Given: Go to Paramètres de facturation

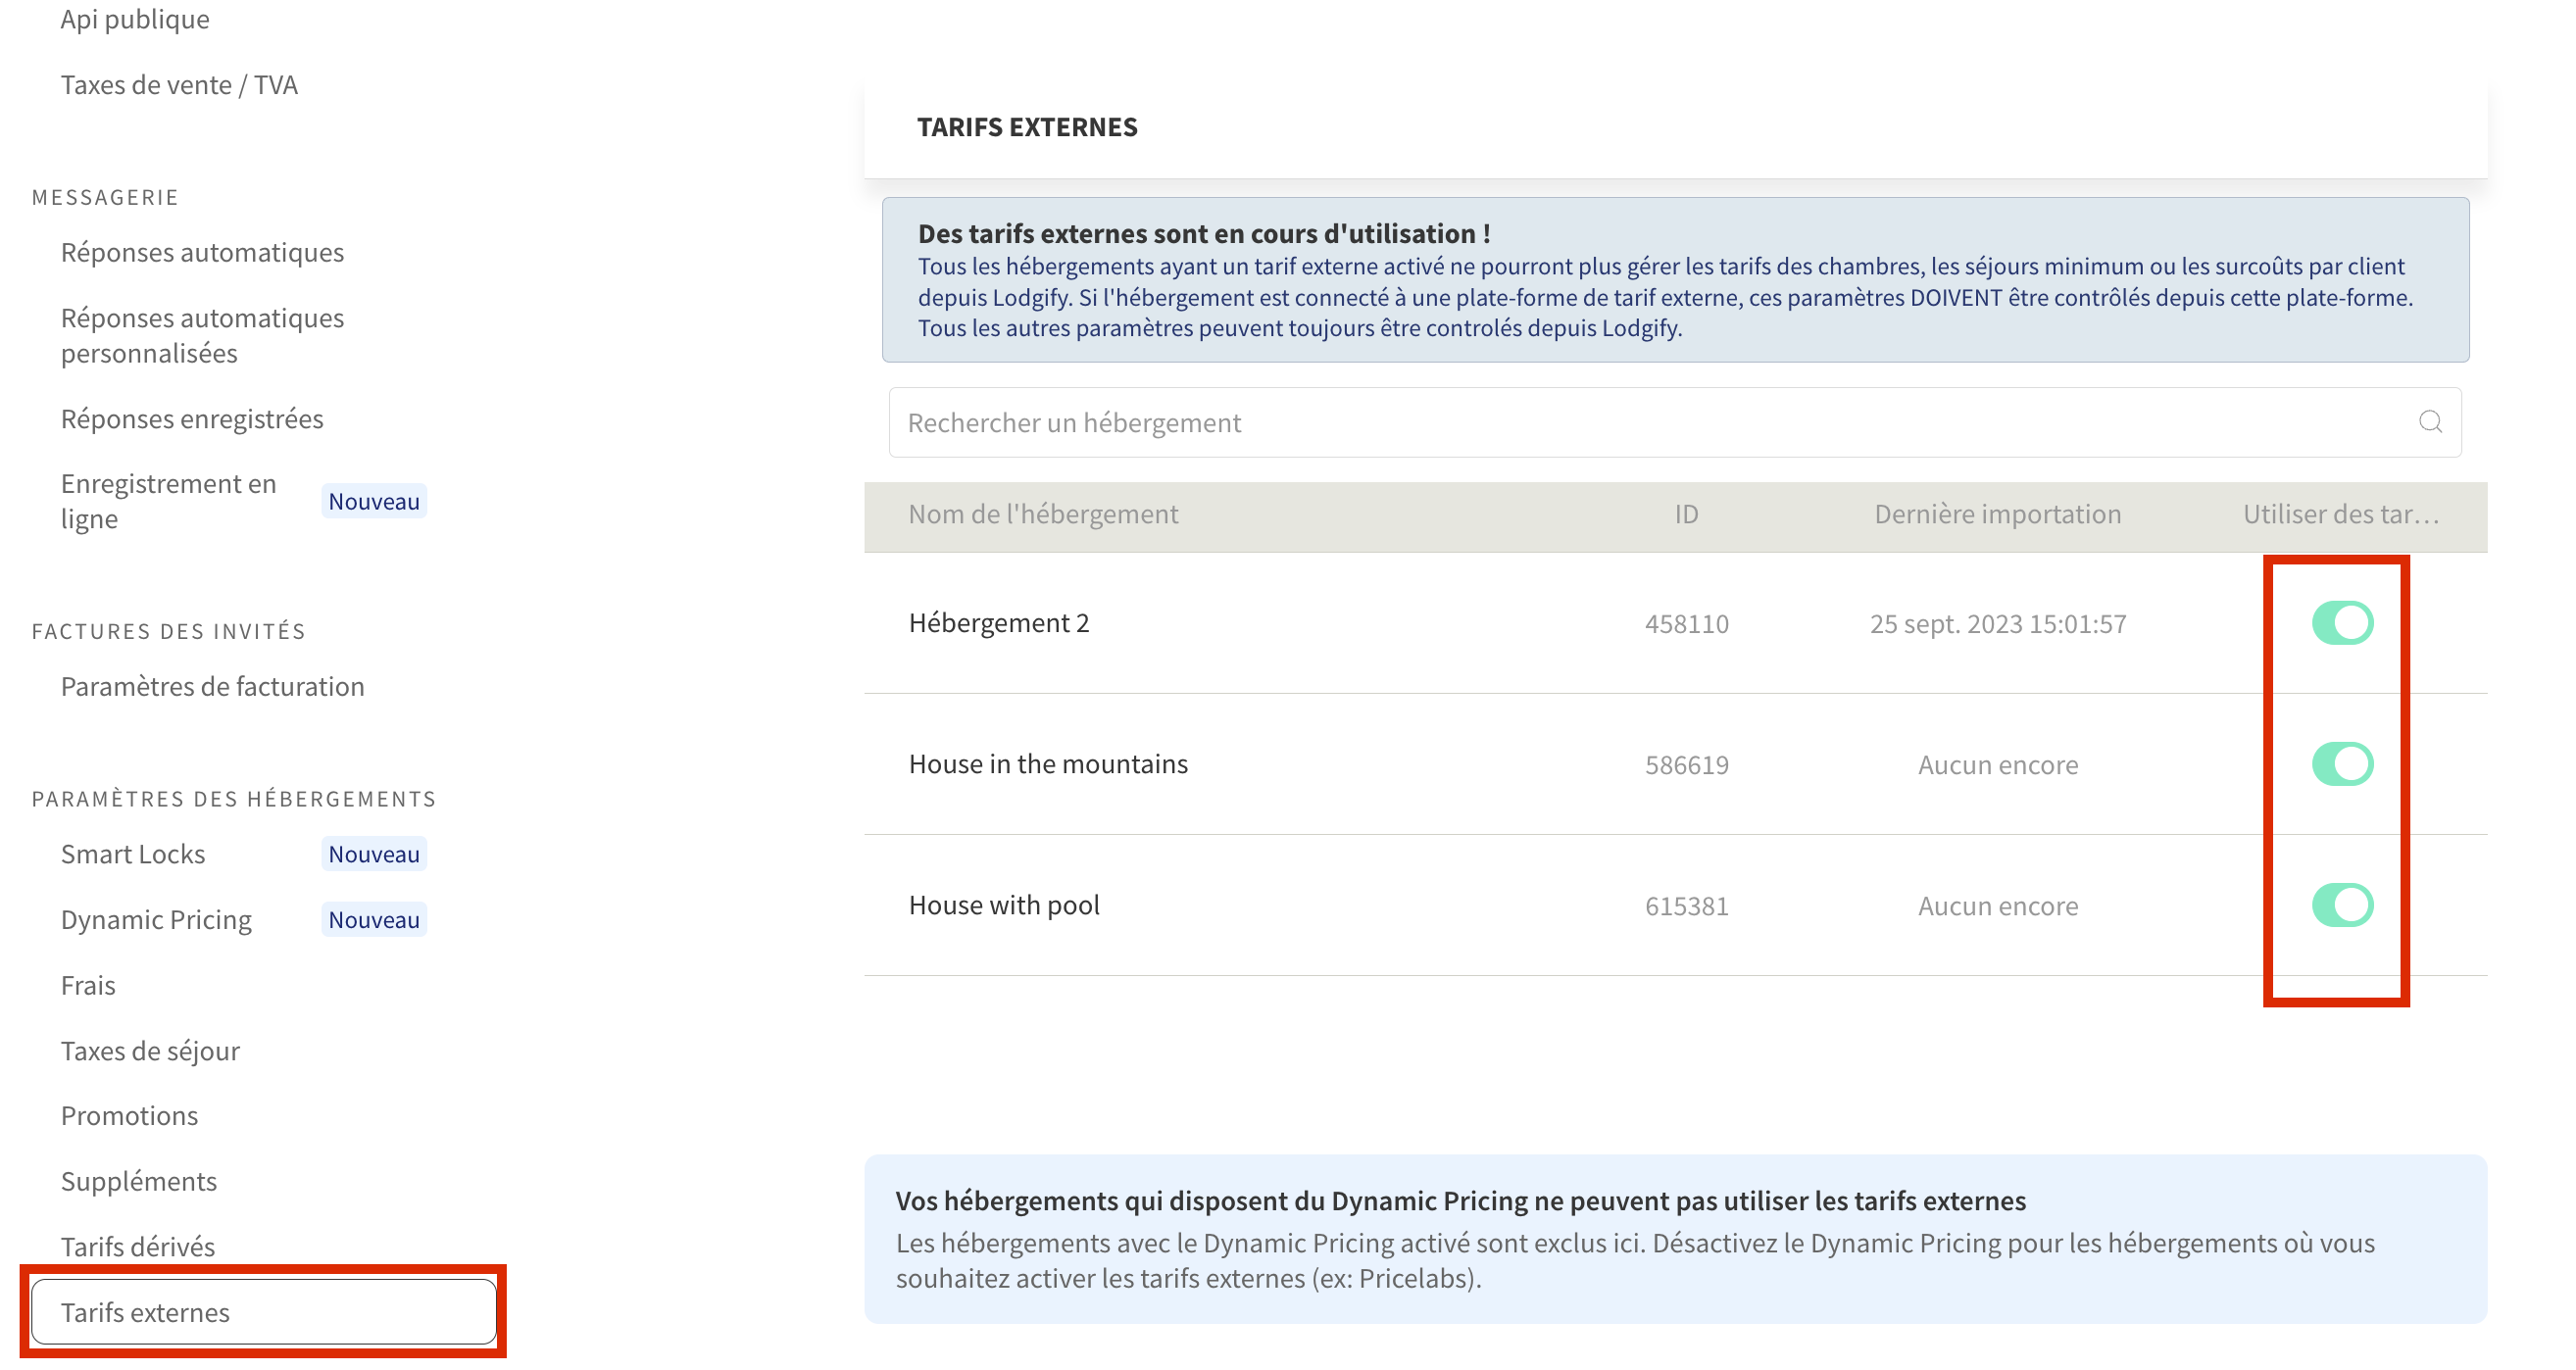Looking at the screenshot, I should pyautogui.click(x=213, y=686).
